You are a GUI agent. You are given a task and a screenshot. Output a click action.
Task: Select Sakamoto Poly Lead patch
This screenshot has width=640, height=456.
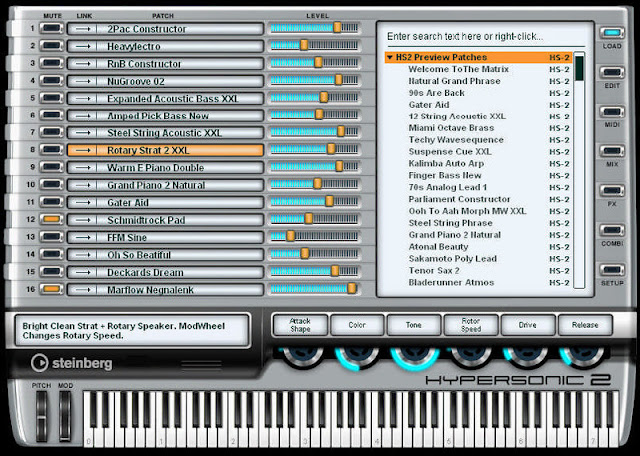click(453, 259)
